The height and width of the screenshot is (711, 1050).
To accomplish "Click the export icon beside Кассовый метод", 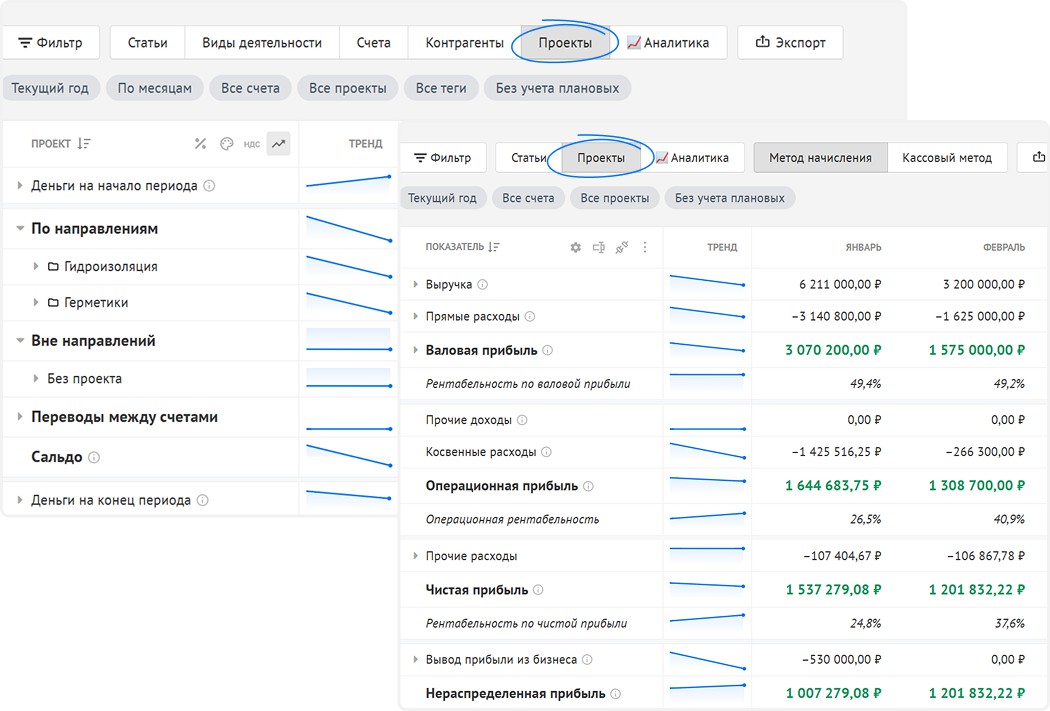I will pos(1039,157).
